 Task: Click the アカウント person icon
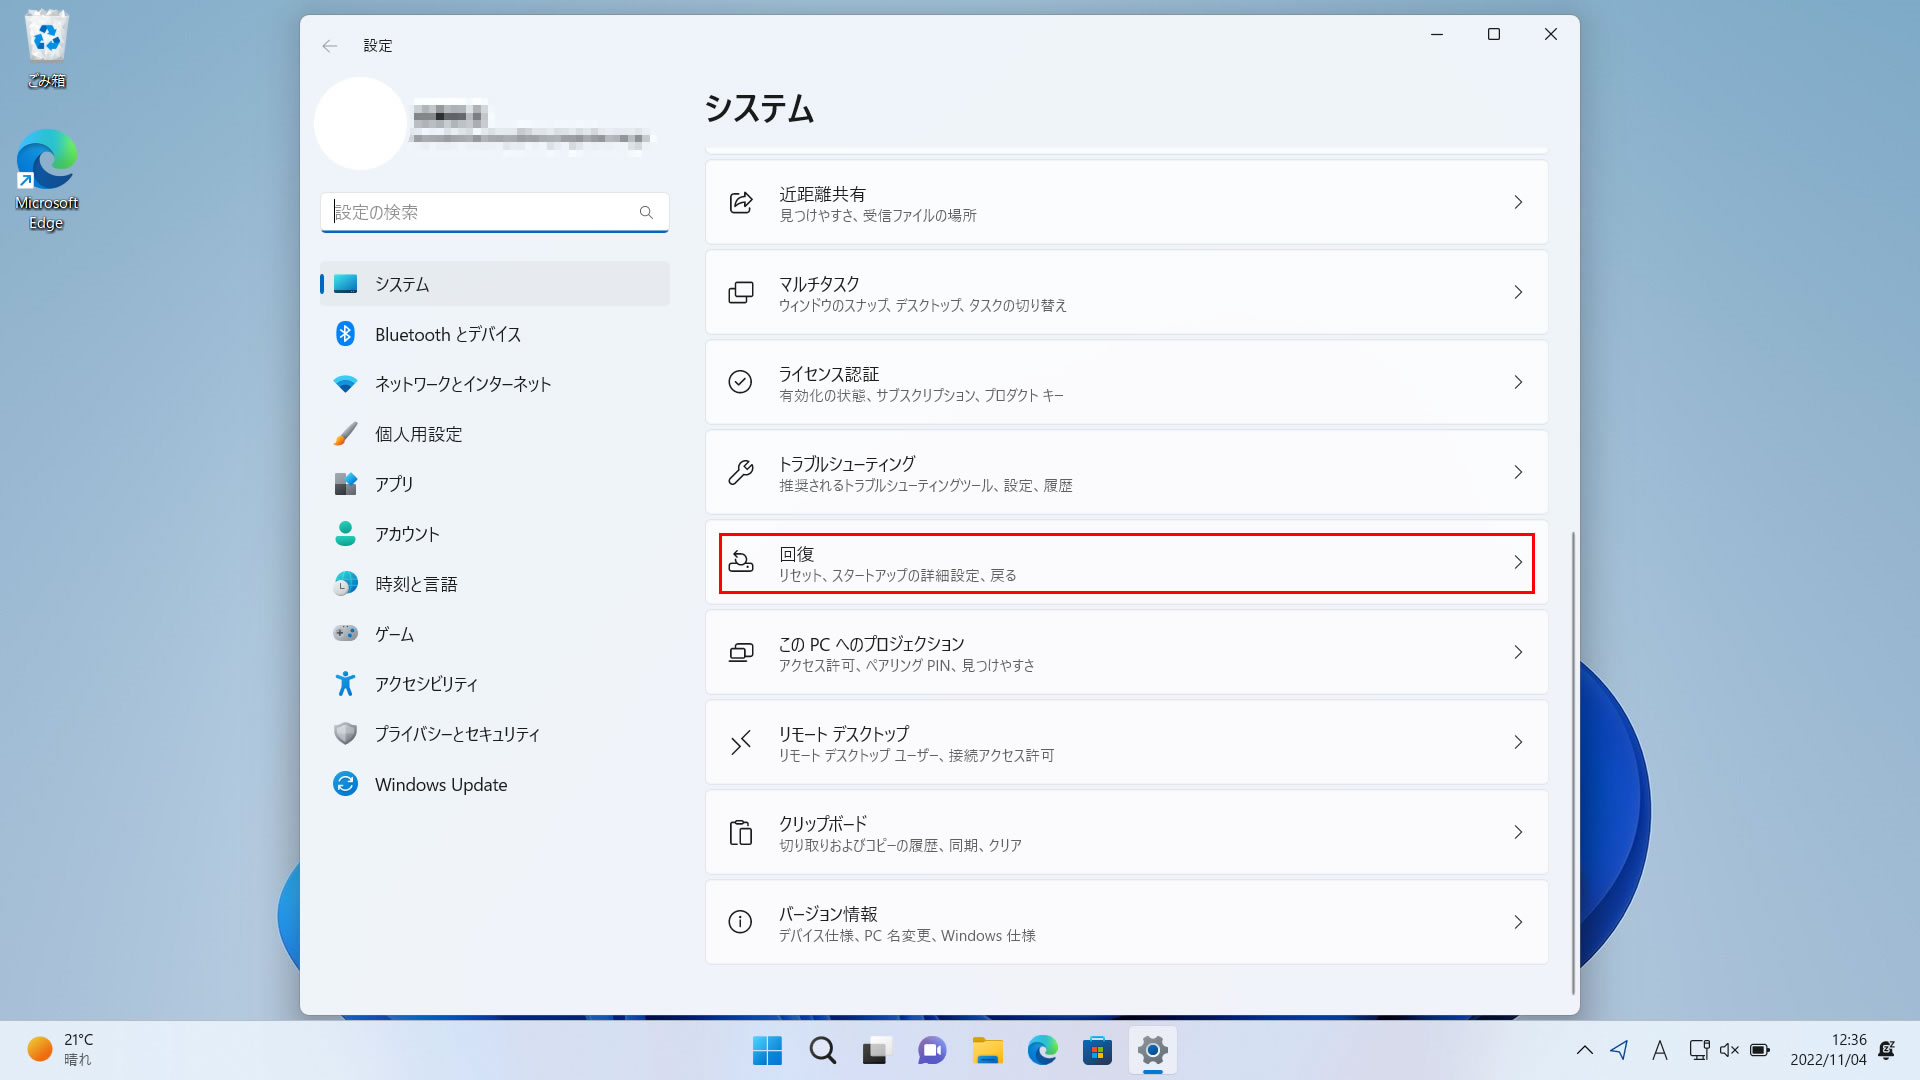click(345, 534)
